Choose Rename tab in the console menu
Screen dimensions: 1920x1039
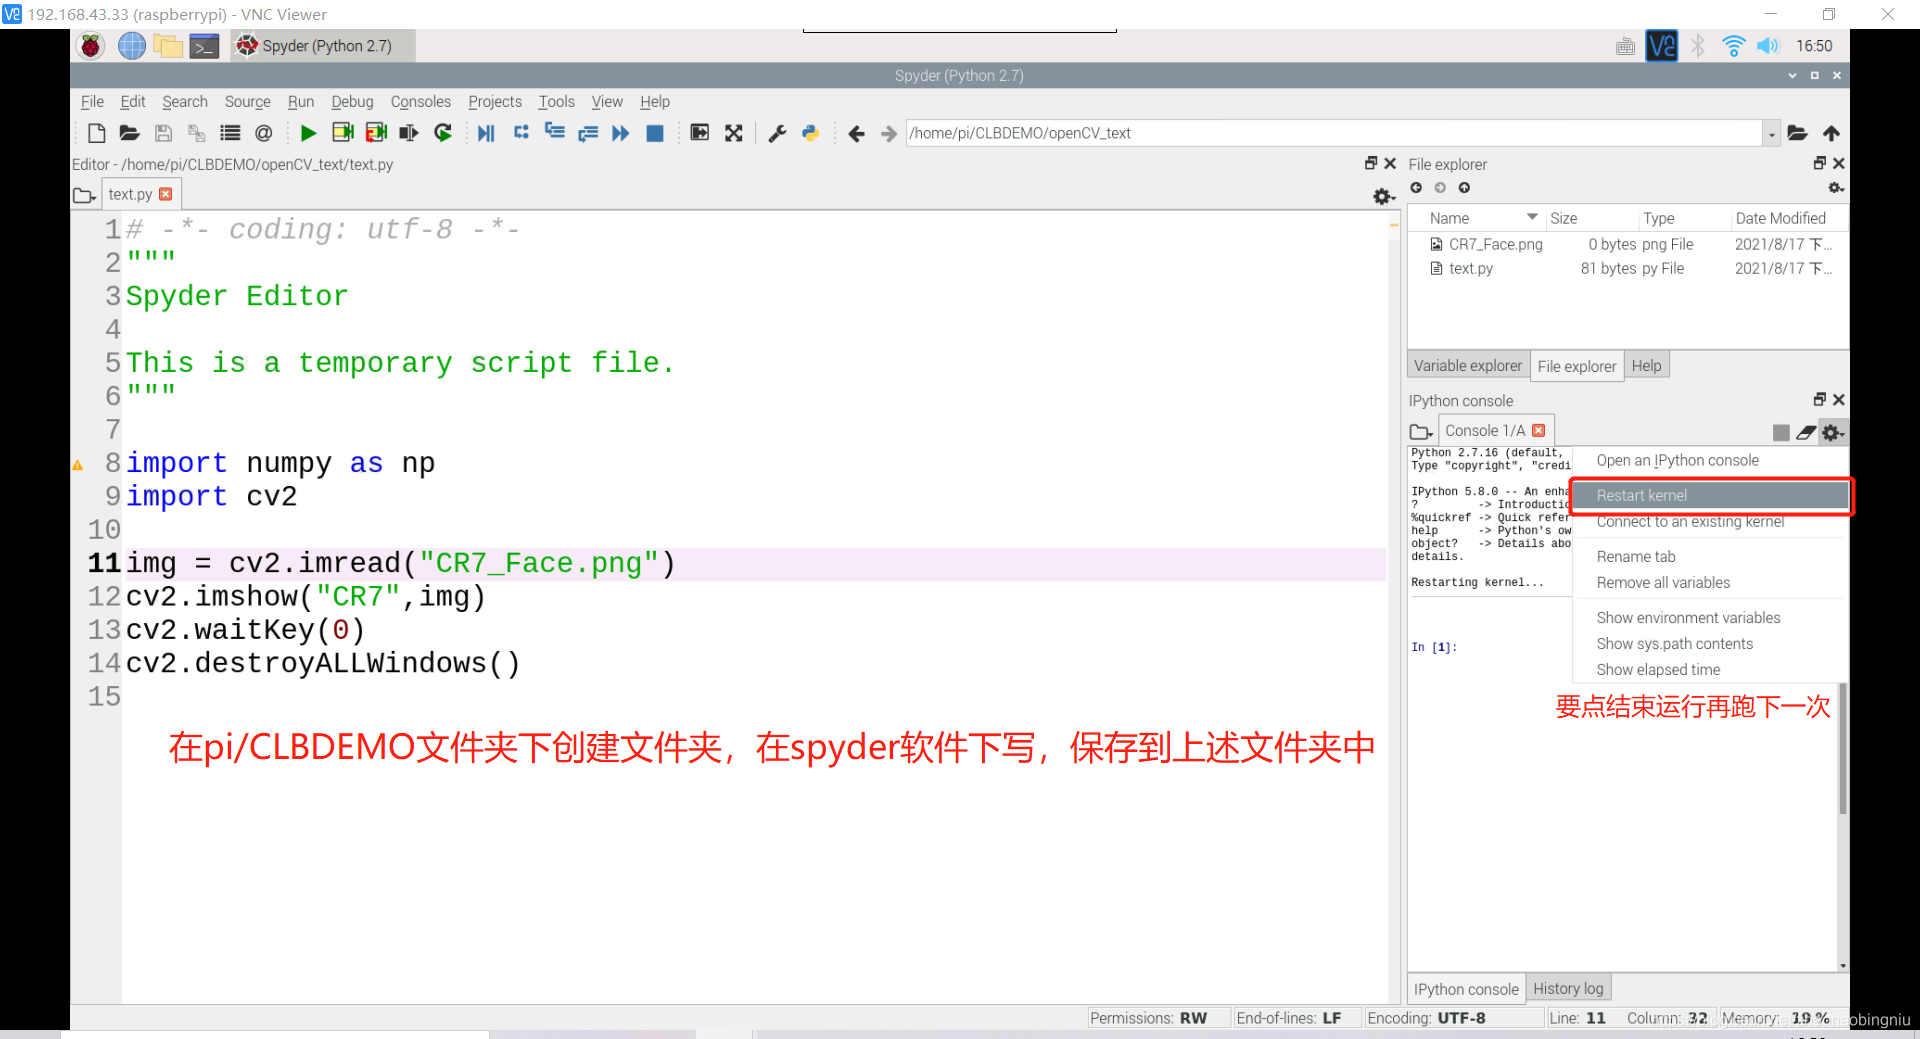[1710, 556]
